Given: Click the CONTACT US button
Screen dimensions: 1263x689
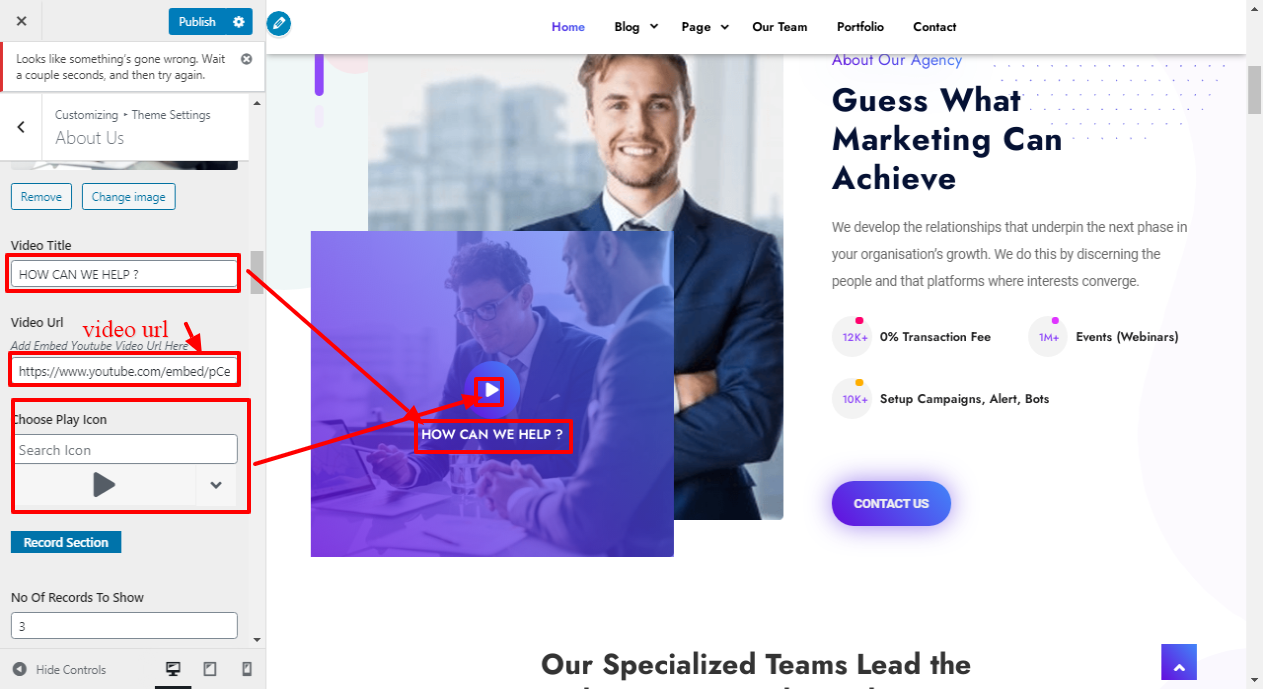Looking at the screenshot, I should click(891, 503).
